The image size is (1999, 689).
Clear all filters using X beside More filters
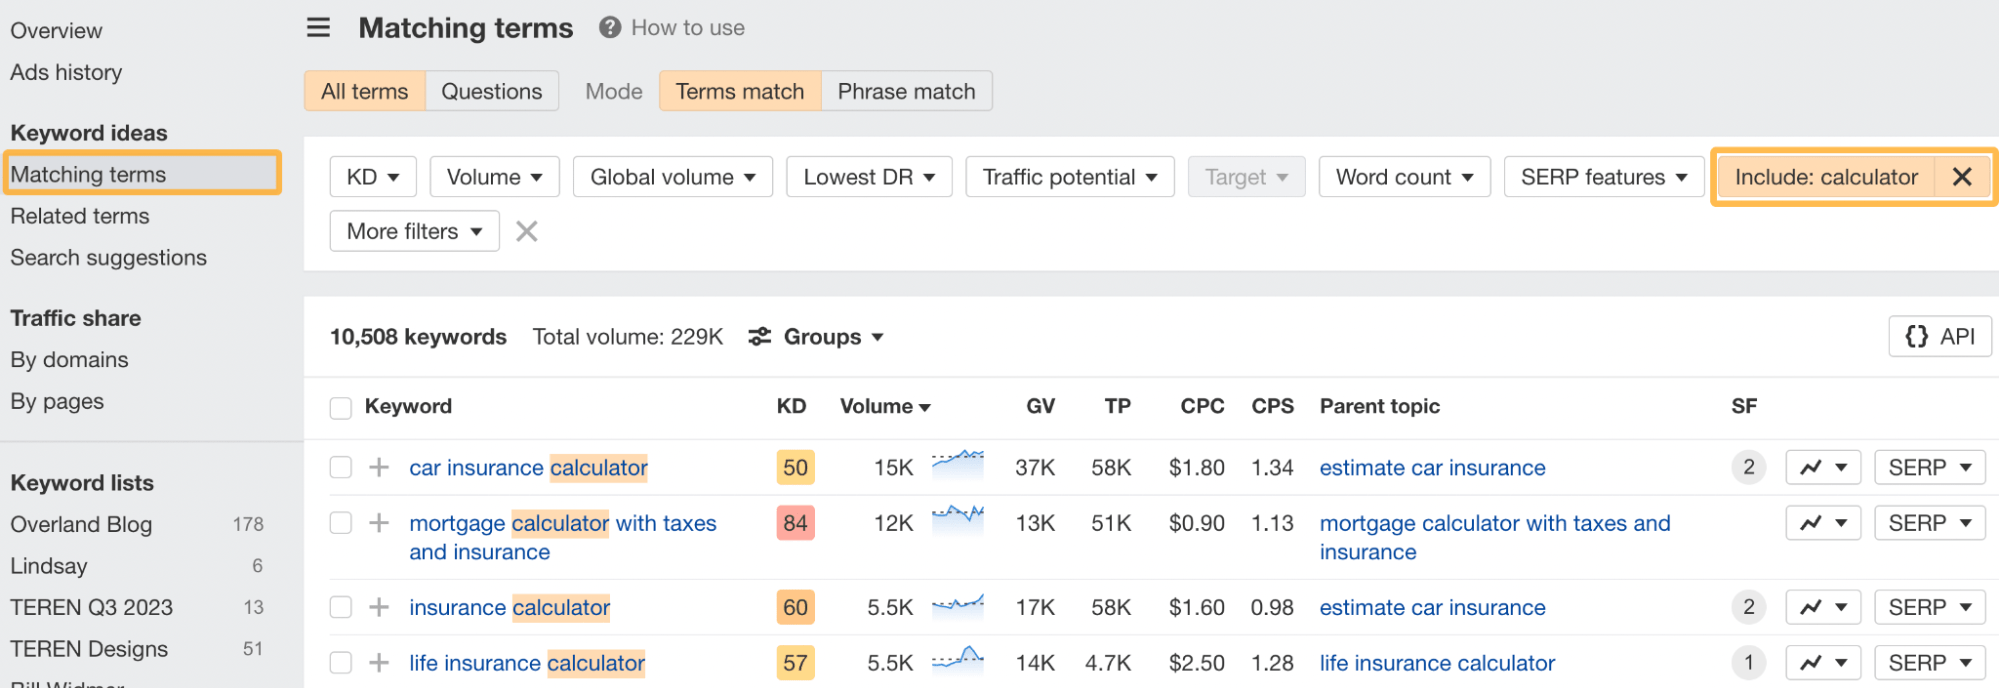526,232
